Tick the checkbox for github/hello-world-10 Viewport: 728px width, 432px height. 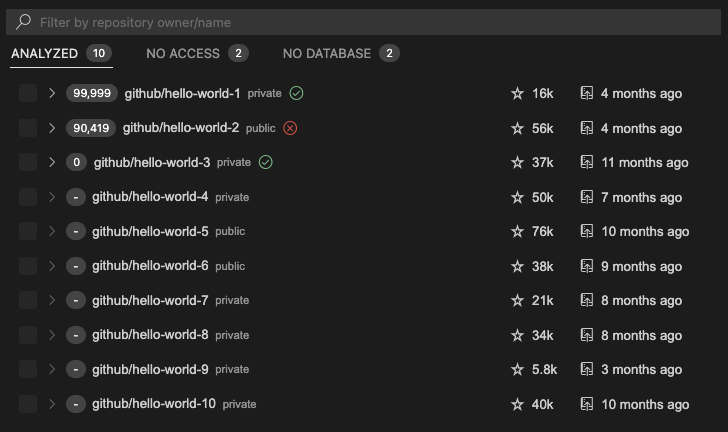click(x=28, y=404)
